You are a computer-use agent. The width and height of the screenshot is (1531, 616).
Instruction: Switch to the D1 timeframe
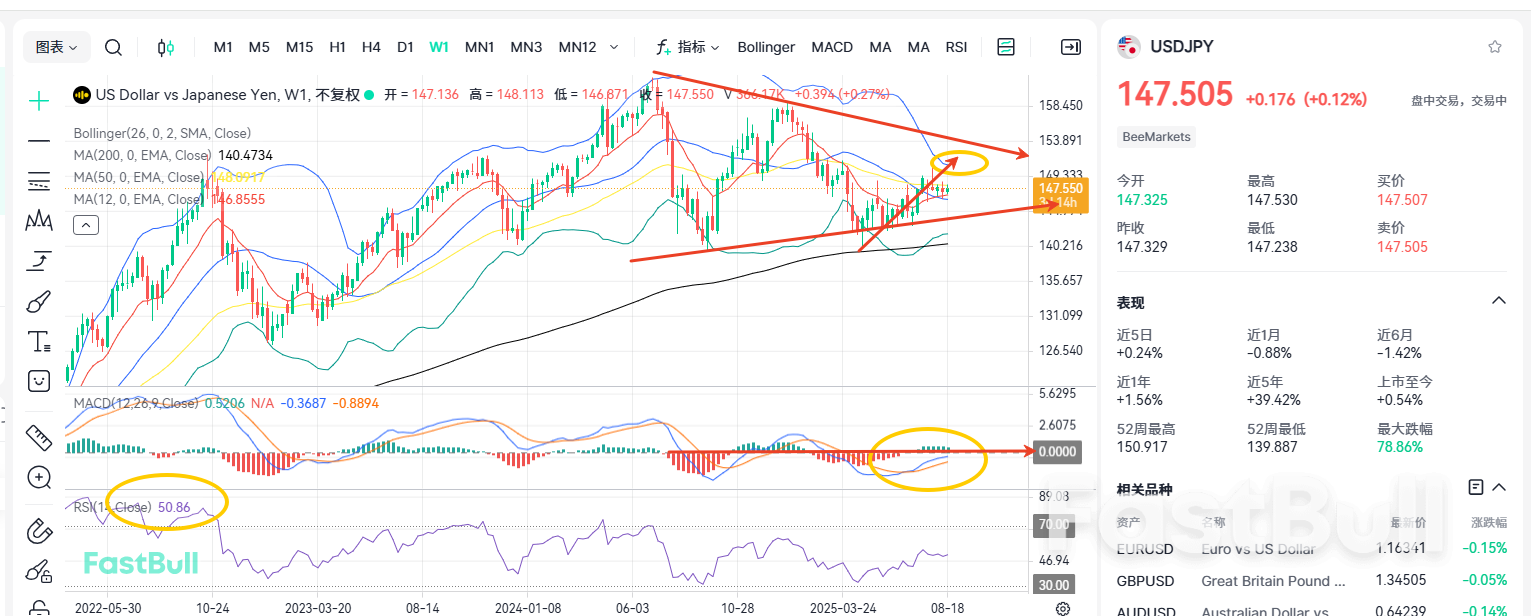click(x=405, y=47)
